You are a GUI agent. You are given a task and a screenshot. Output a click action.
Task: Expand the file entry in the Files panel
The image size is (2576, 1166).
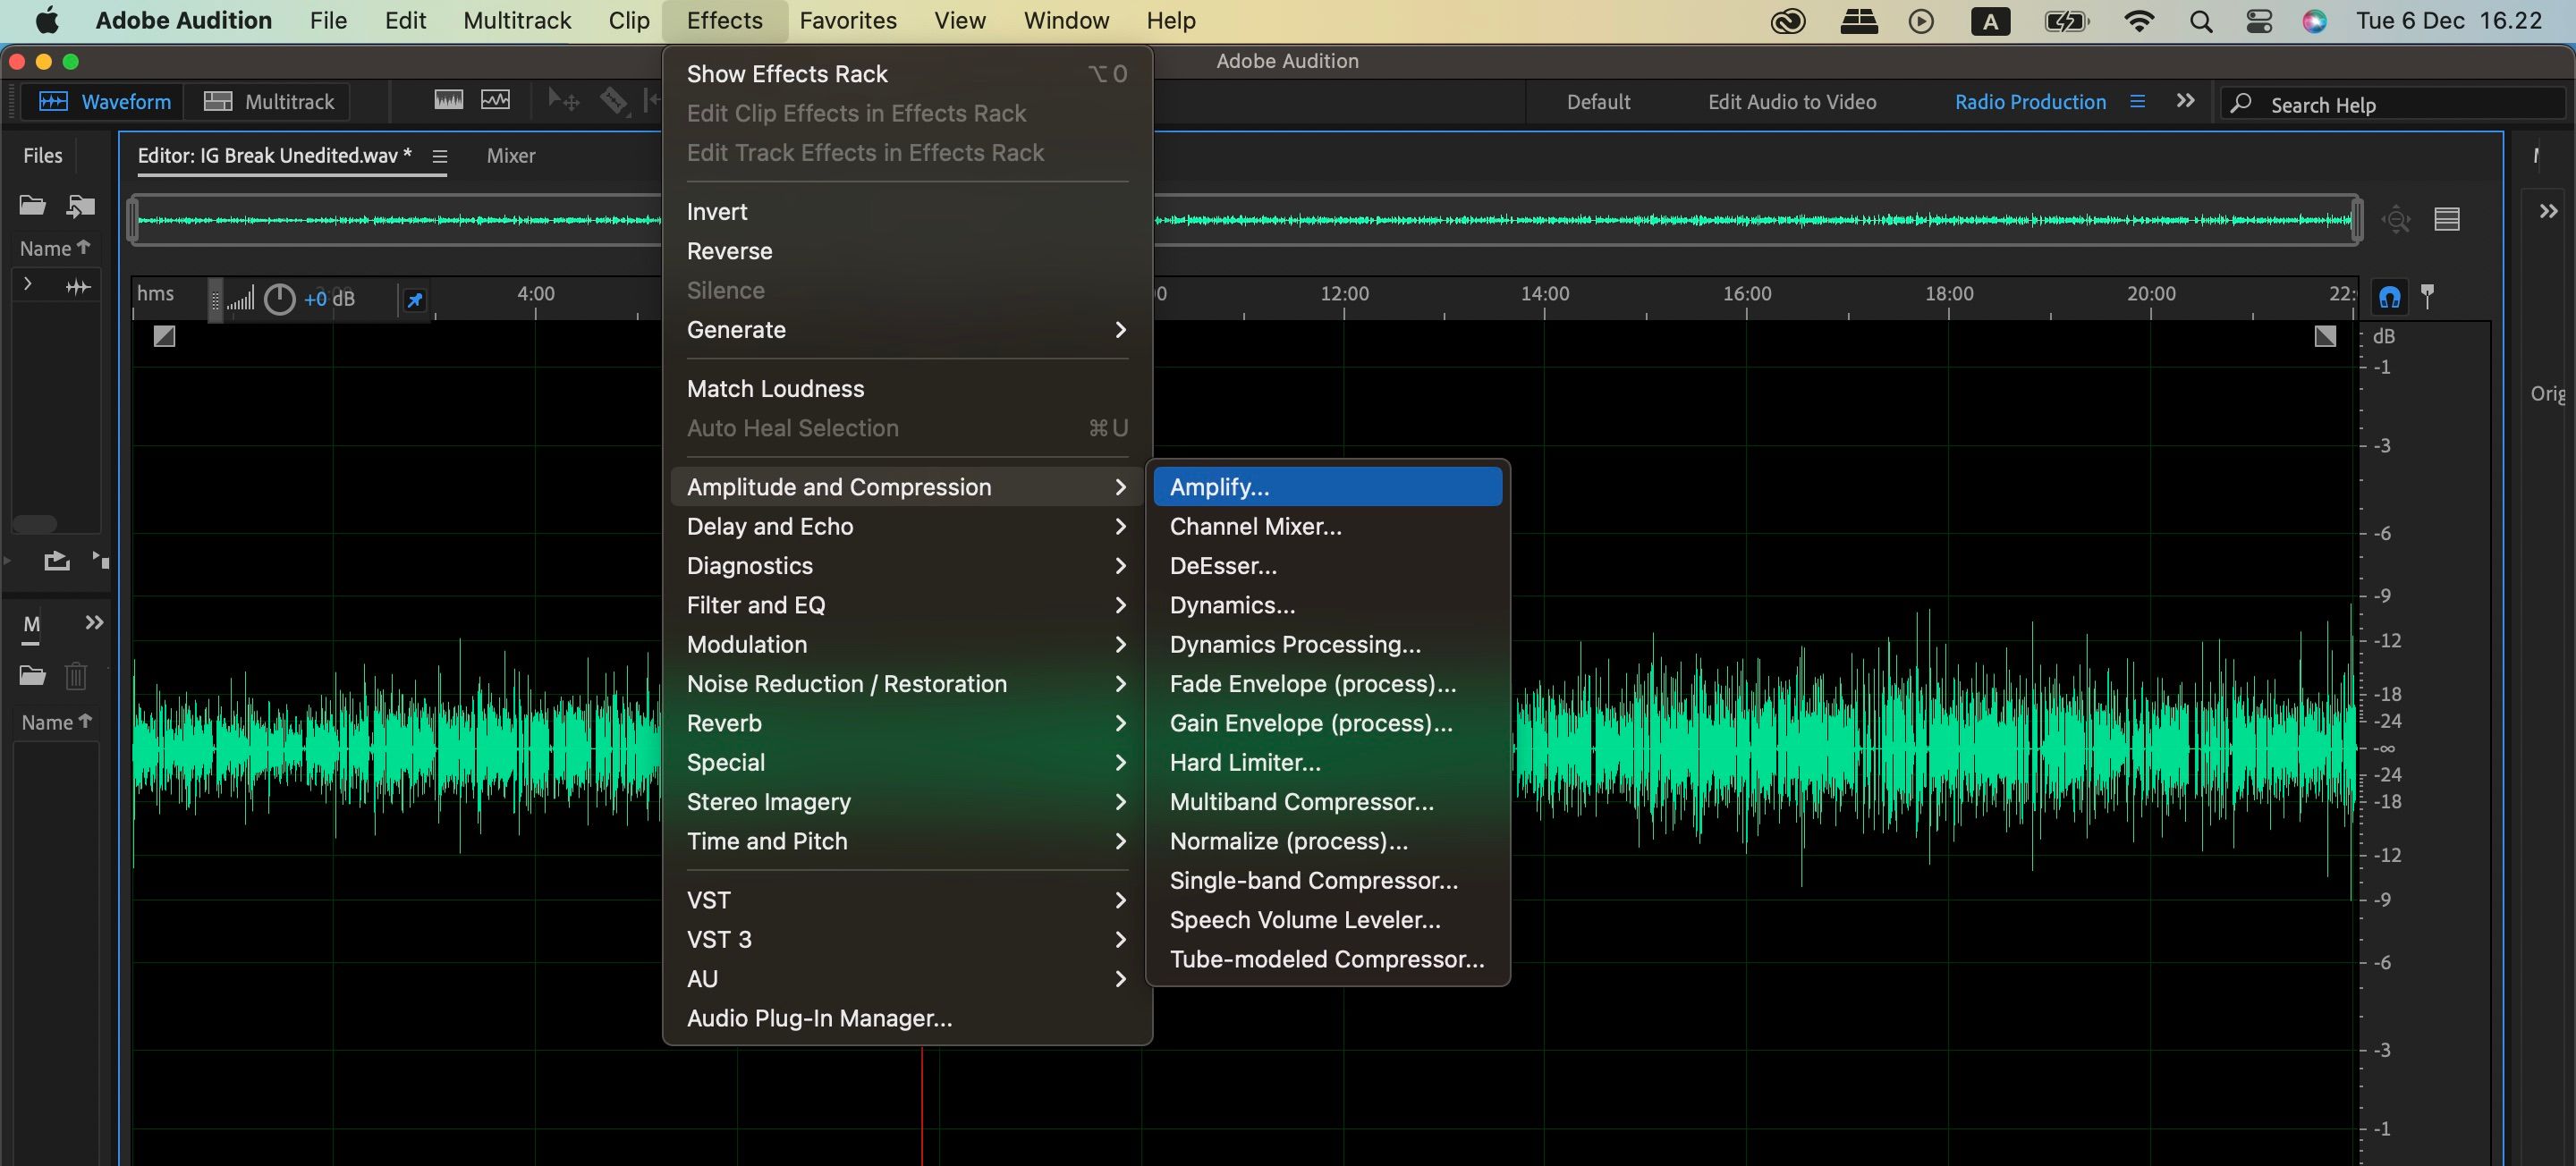coord(27,285)
